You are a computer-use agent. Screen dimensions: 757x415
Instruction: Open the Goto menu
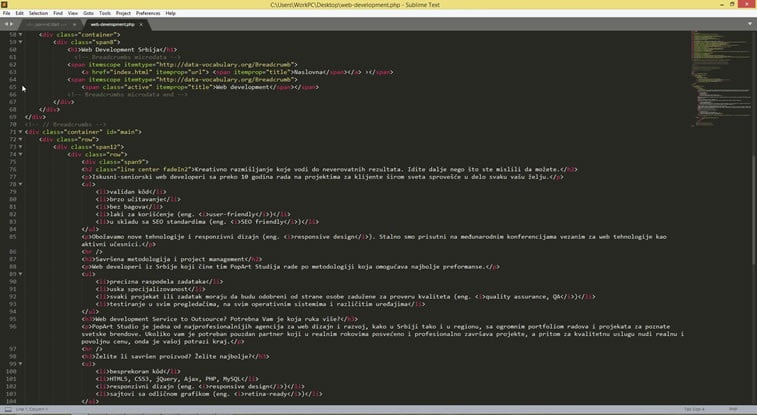[x=88, y=13]
